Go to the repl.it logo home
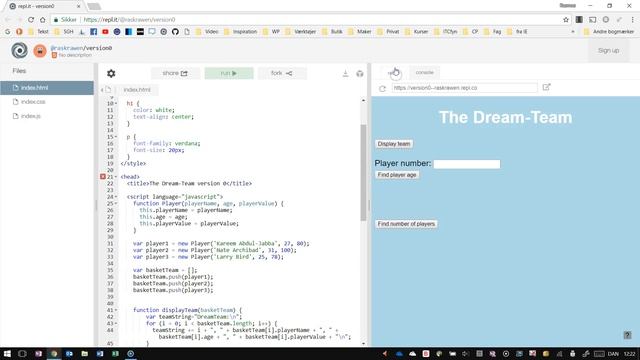 point(19,51)
